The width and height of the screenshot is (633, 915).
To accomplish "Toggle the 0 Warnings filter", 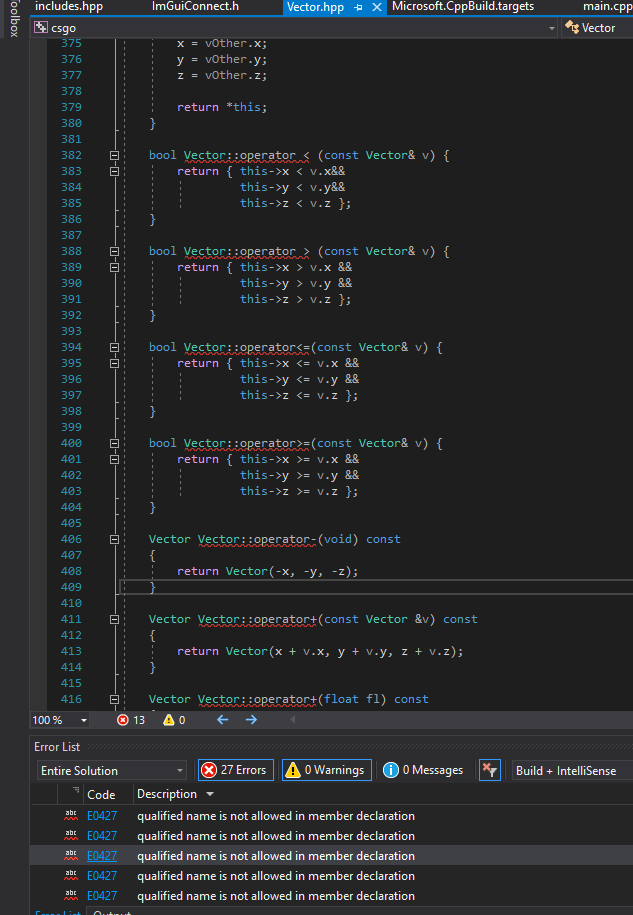I will (x=326, y=770).
